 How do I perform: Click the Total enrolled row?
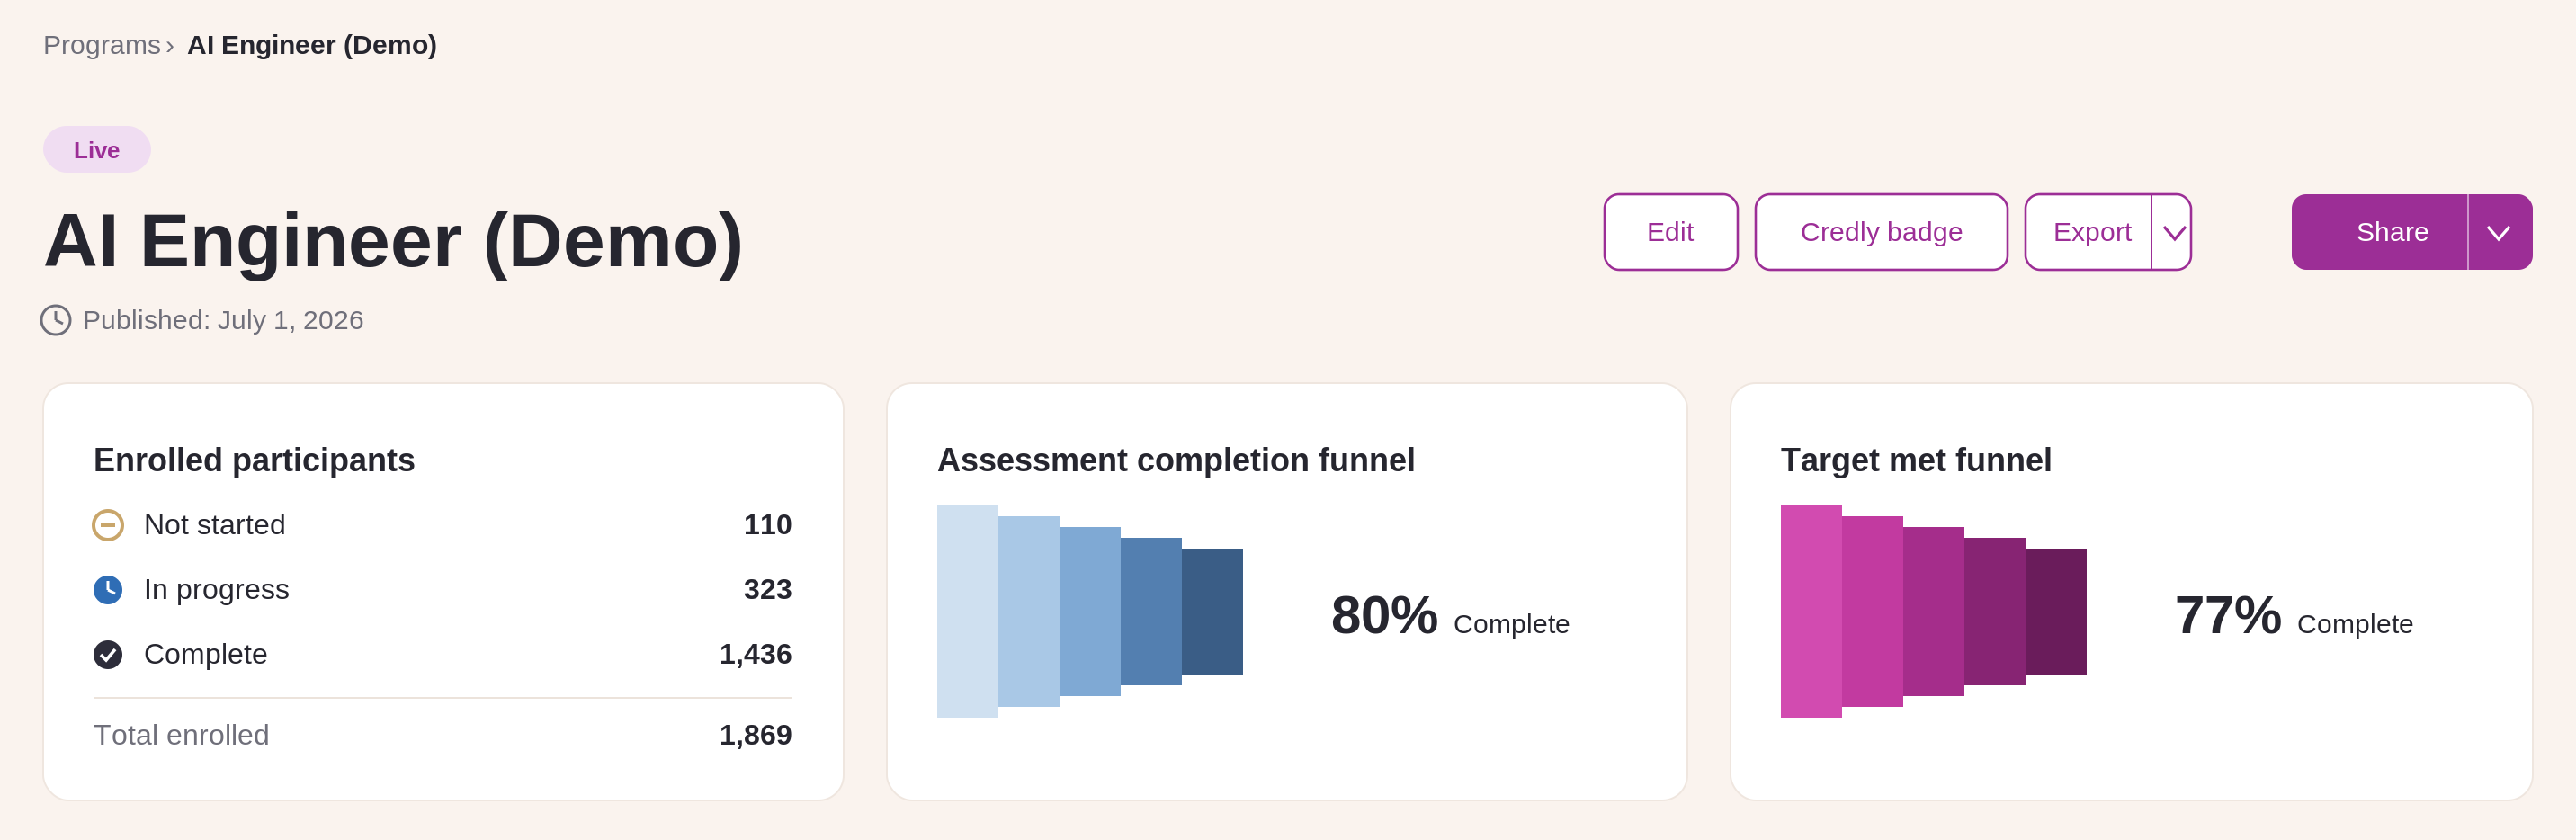[442, 735]
